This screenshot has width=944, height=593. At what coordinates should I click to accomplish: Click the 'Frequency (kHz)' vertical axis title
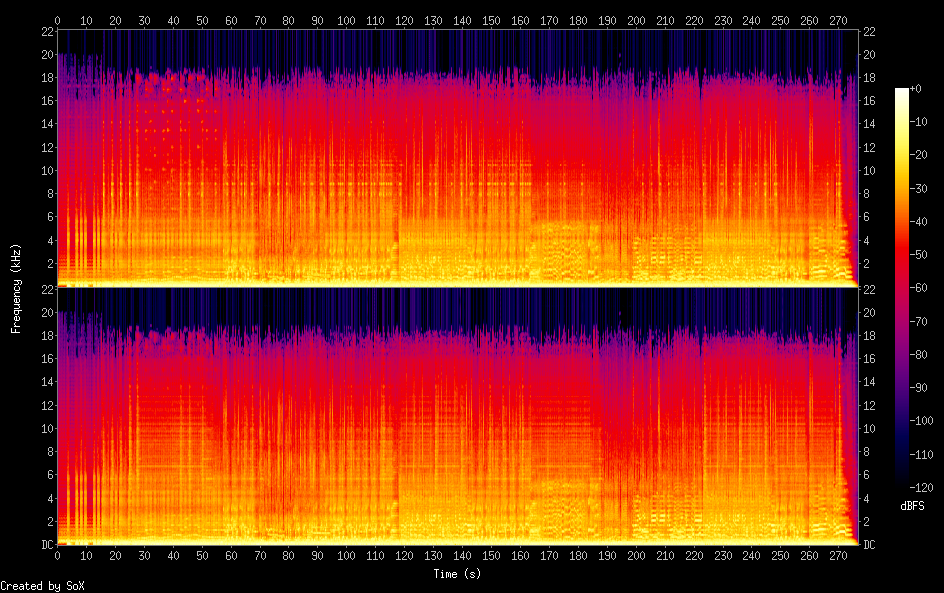[x=16, y=288]
